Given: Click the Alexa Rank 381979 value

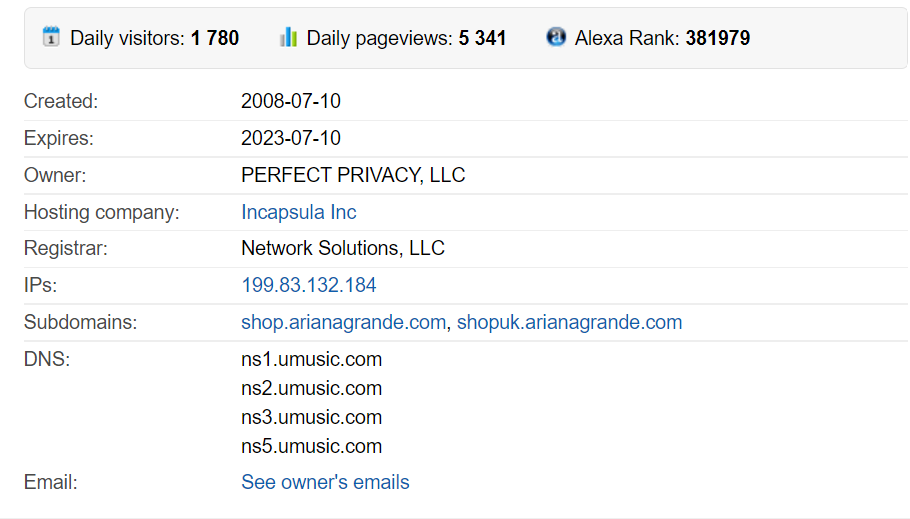Looking at the screenshot, I should tap(718, 38).
